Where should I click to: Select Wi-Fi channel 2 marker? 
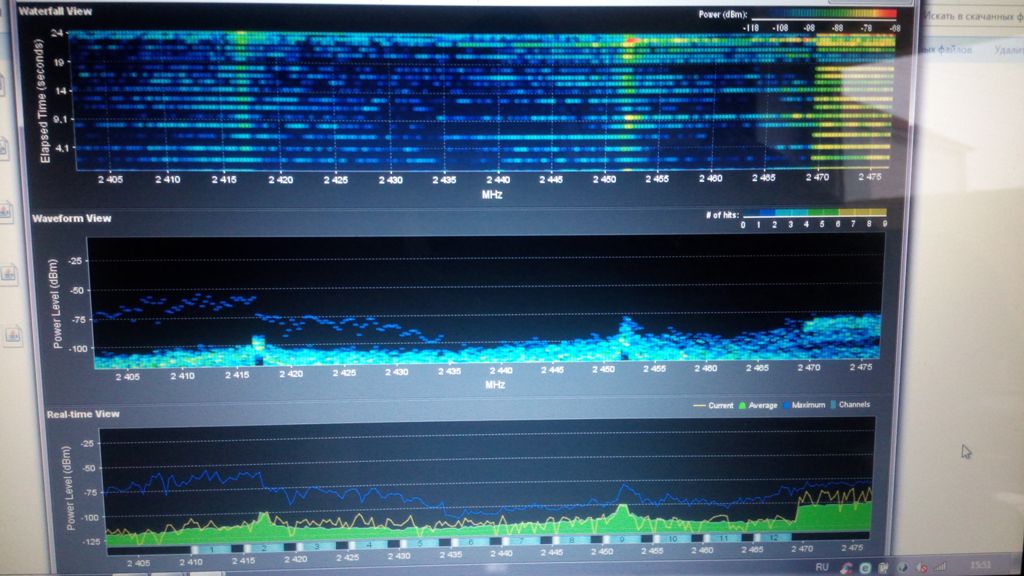(263, 549)
